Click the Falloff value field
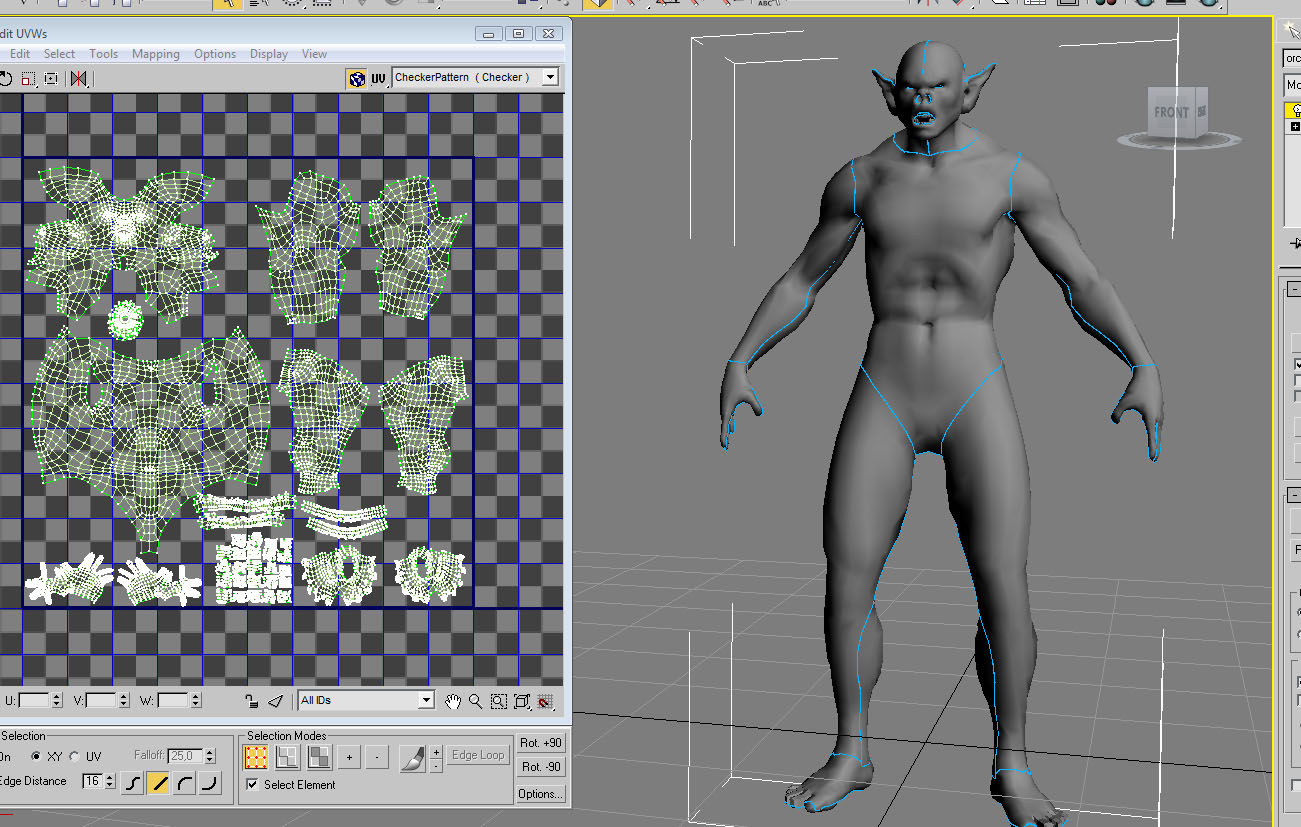1301x827 pixels. [185, 756]
